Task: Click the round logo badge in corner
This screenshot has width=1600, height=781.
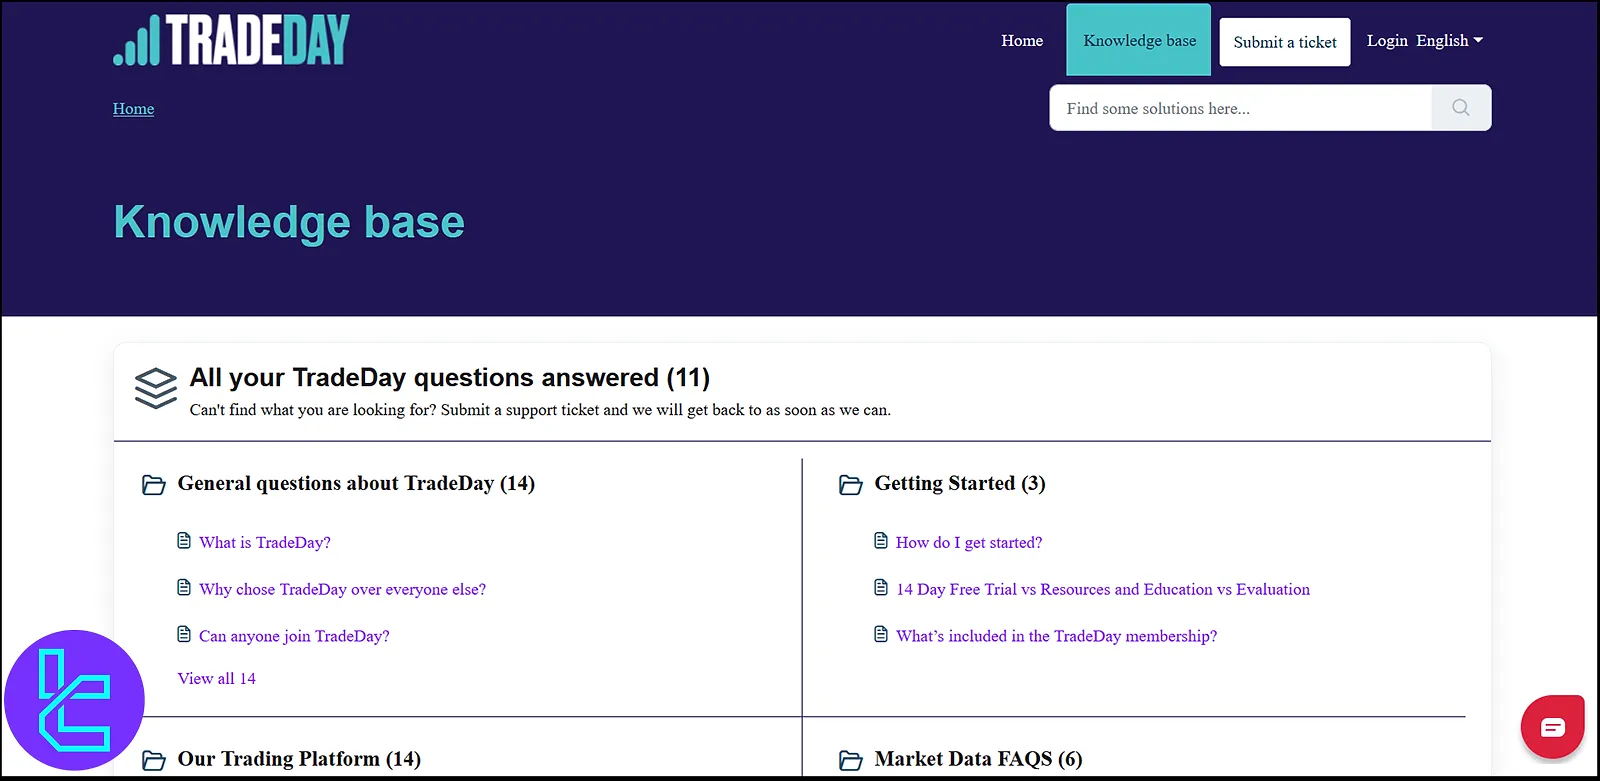Action: point(74,700)
